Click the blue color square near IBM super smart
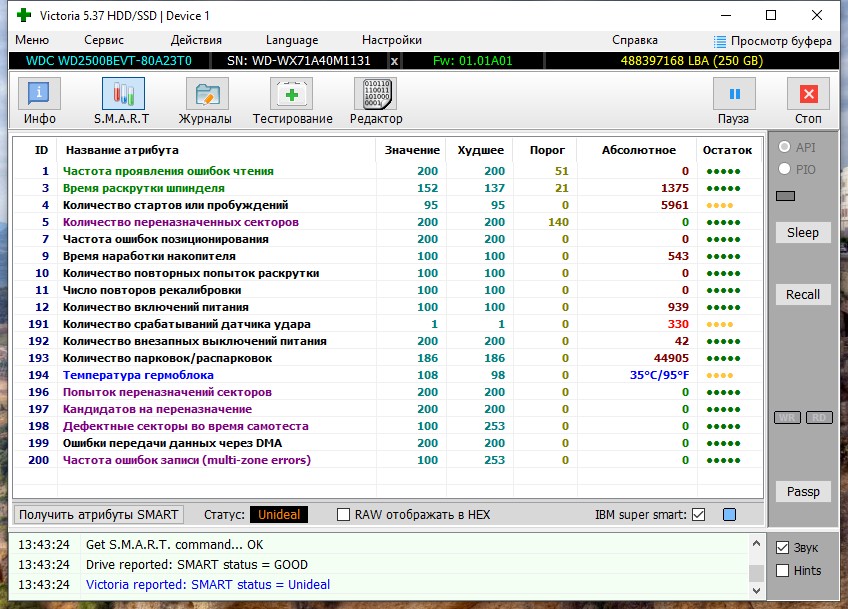 [729, 514]
